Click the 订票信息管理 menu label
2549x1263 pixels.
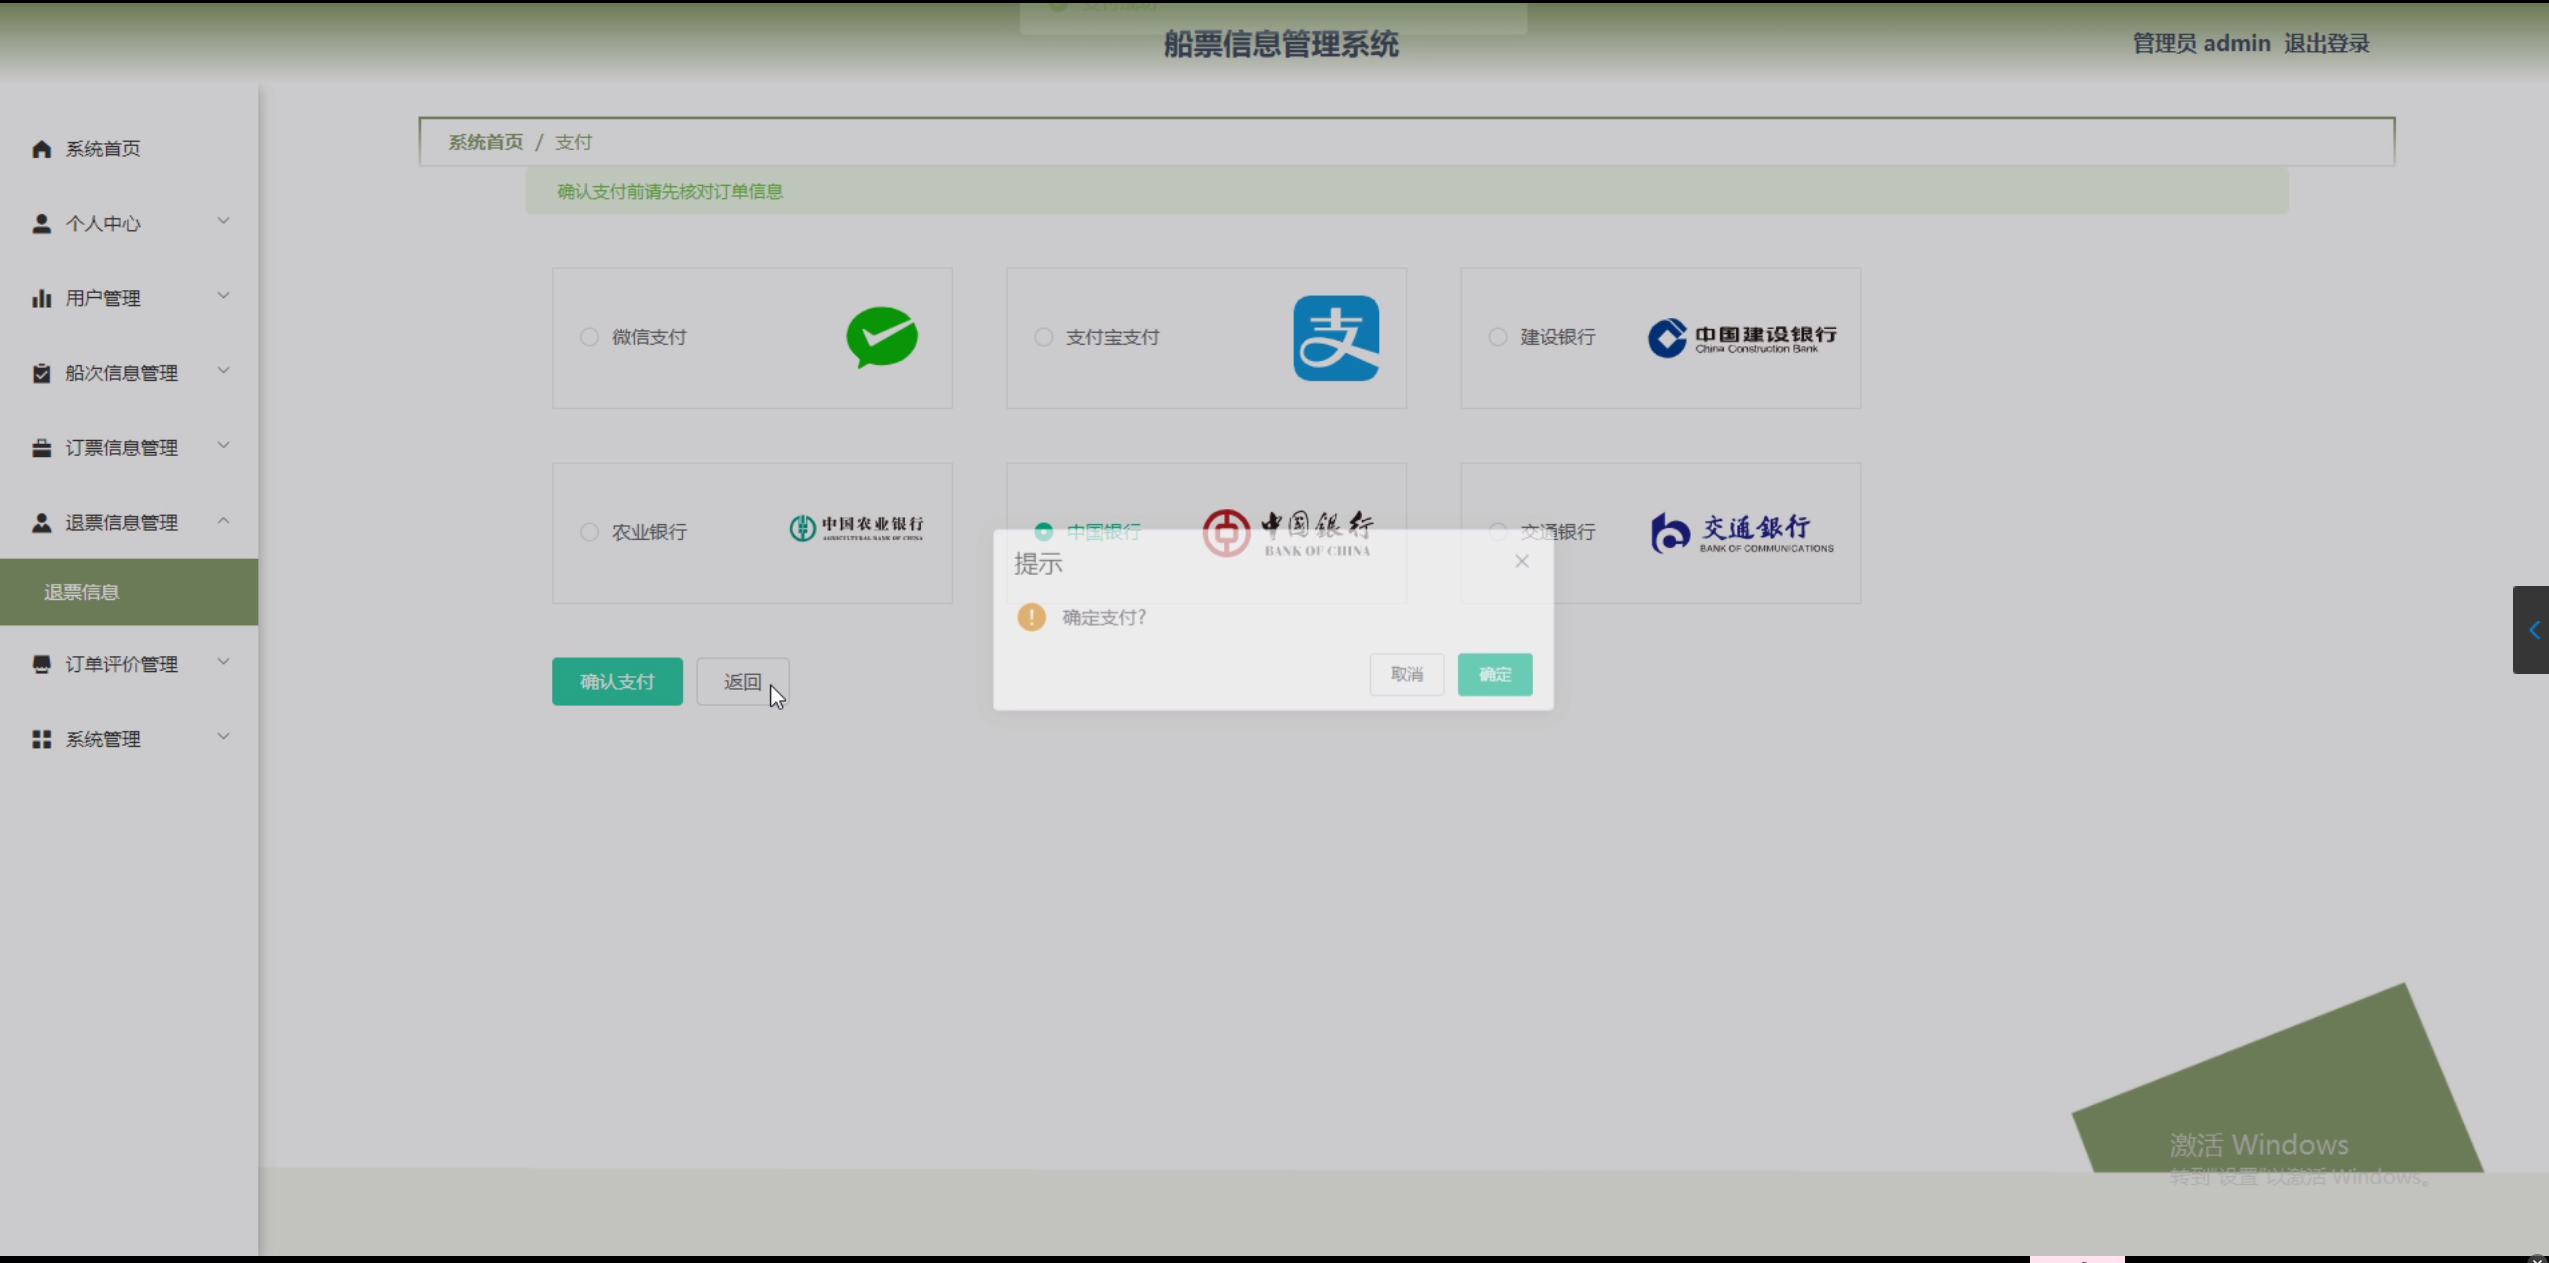click(x=122, y=448)
